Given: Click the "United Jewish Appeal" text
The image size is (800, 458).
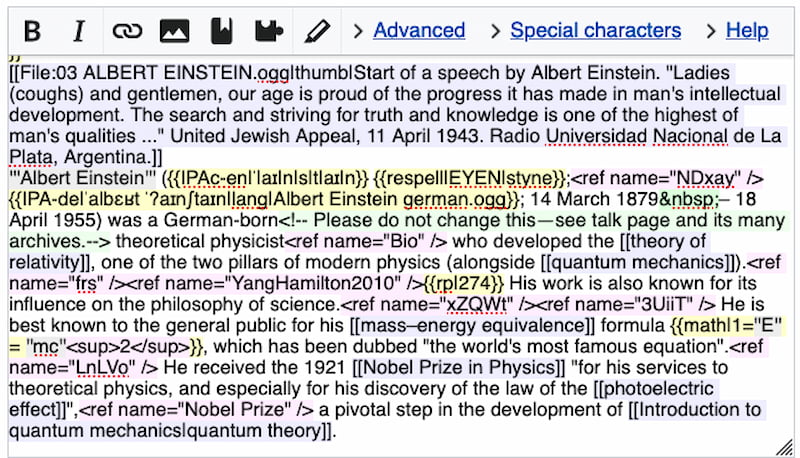Looking at the screenshot, I should [x=263, y=136].
